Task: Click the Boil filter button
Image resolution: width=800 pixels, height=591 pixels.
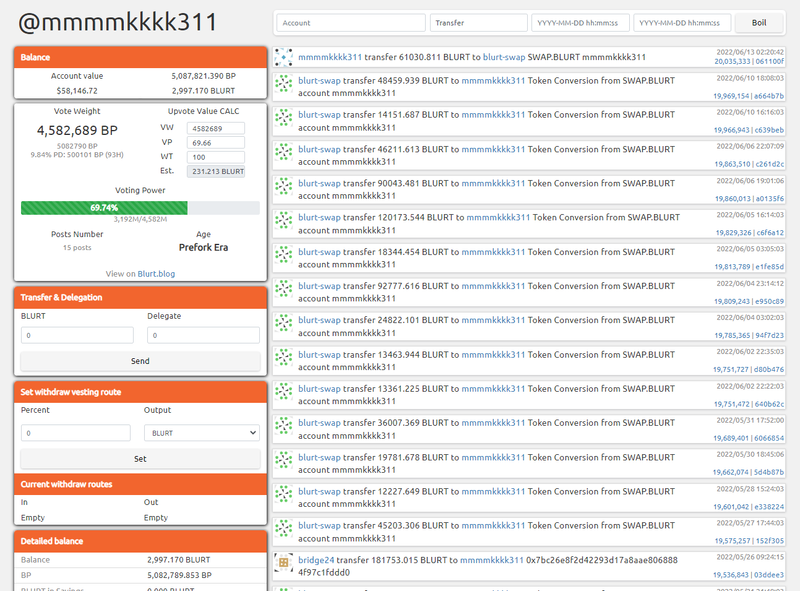Action: pyautogui.click(x=759, y=22)
